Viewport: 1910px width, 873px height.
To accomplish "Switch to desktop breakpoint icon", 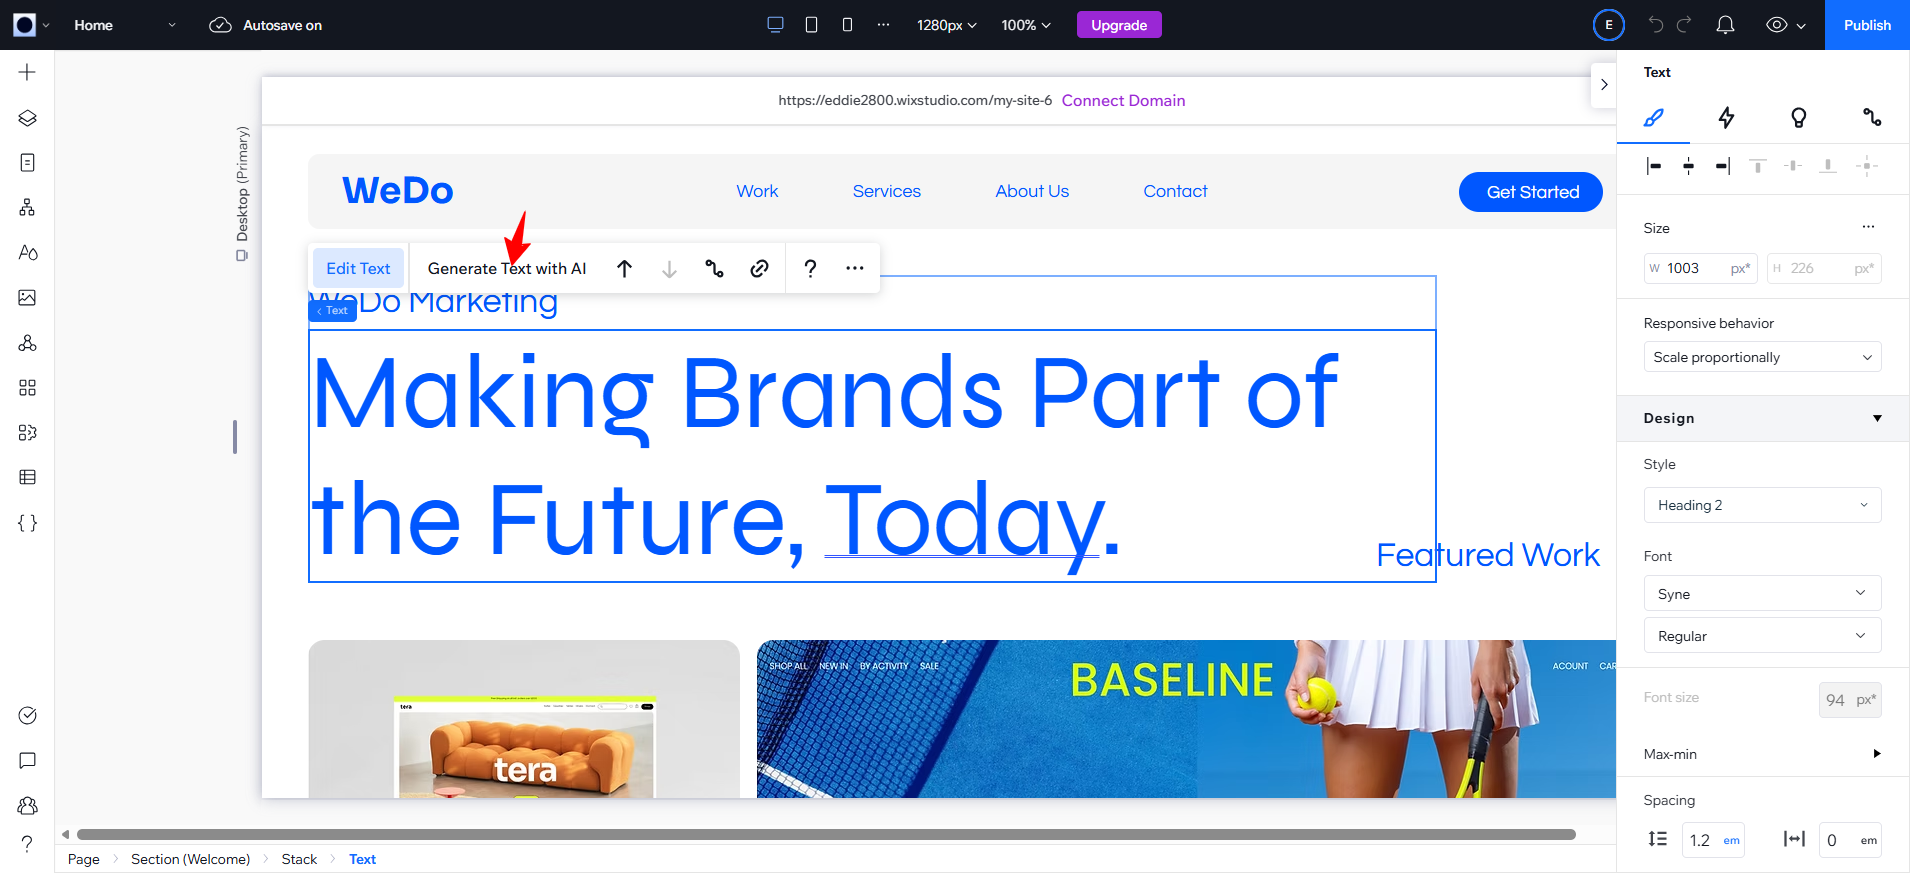I will [775, 25].
